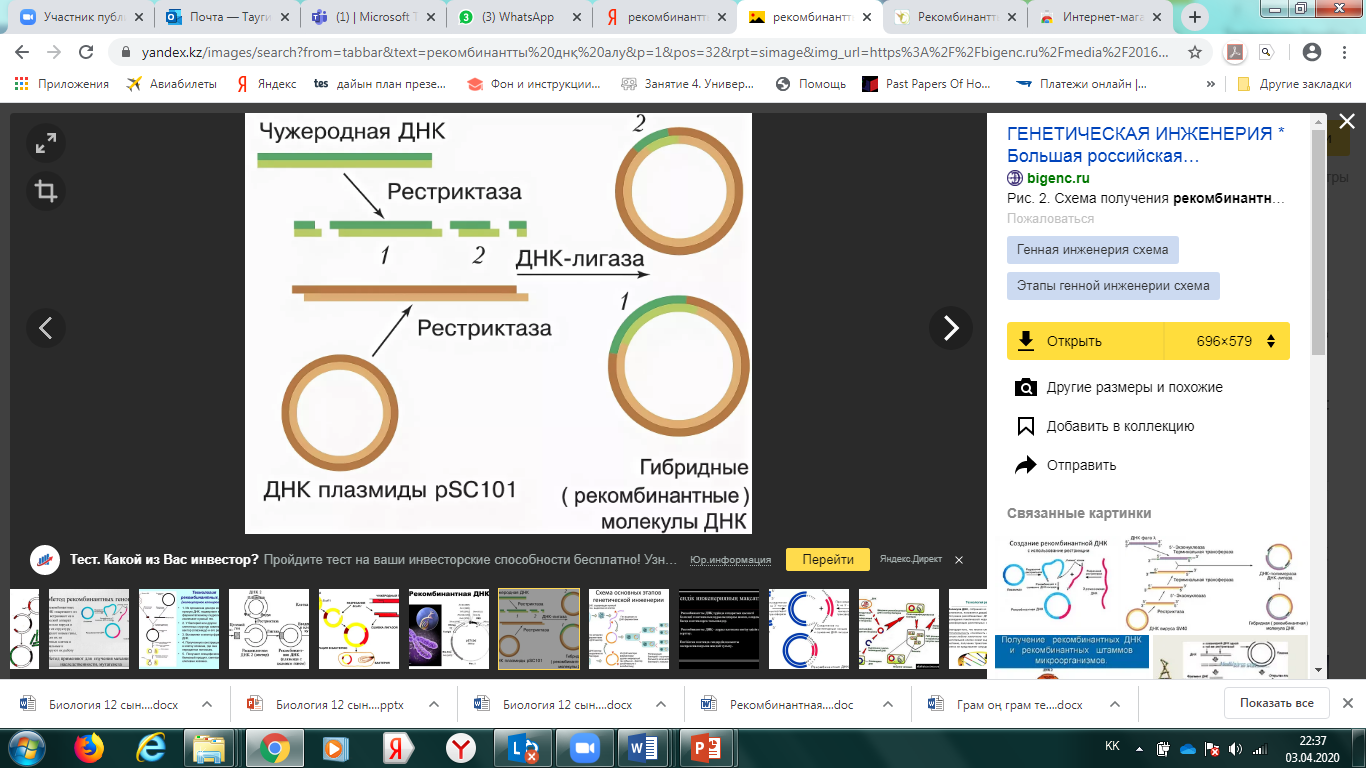1366x768 pixels.
Task: Expand options for Грам оң грам docx download
Action: 1113,704
